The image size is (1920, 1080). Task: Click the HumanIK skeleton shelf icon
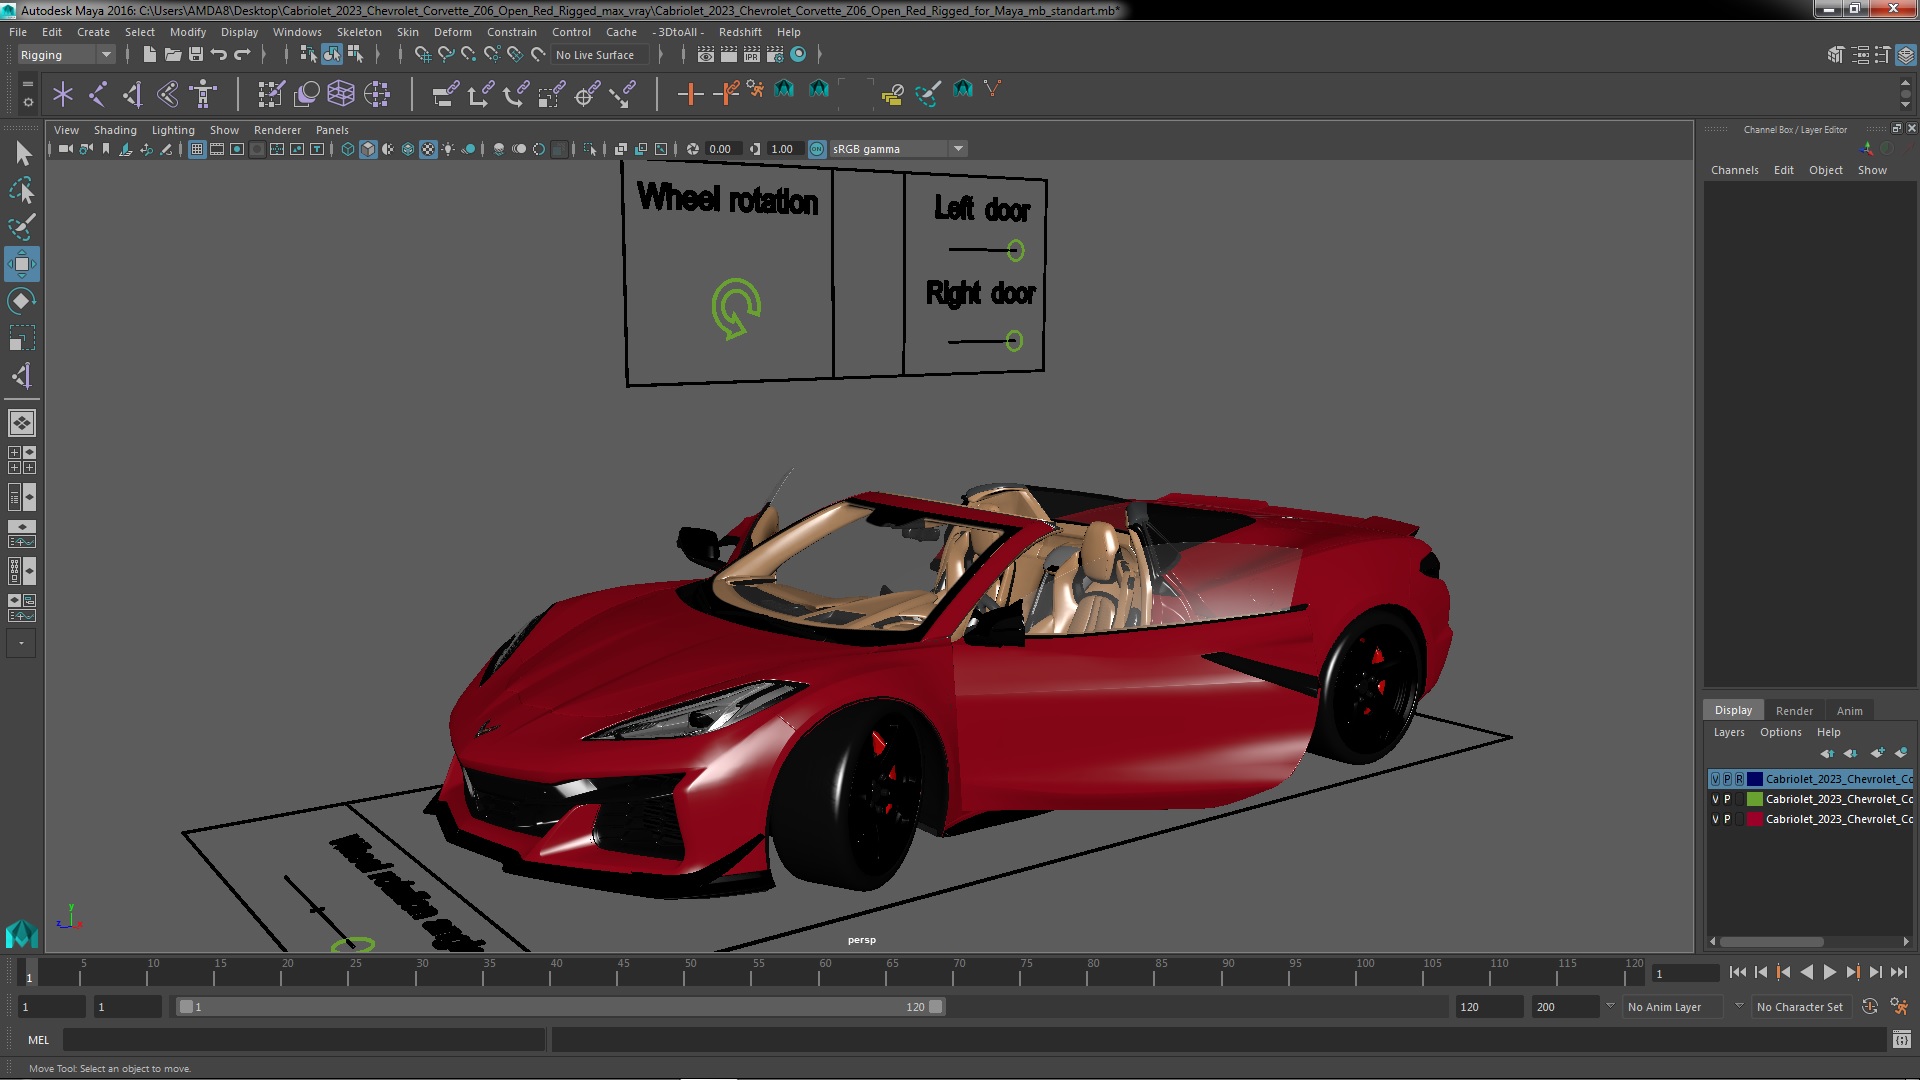point(204,94)
